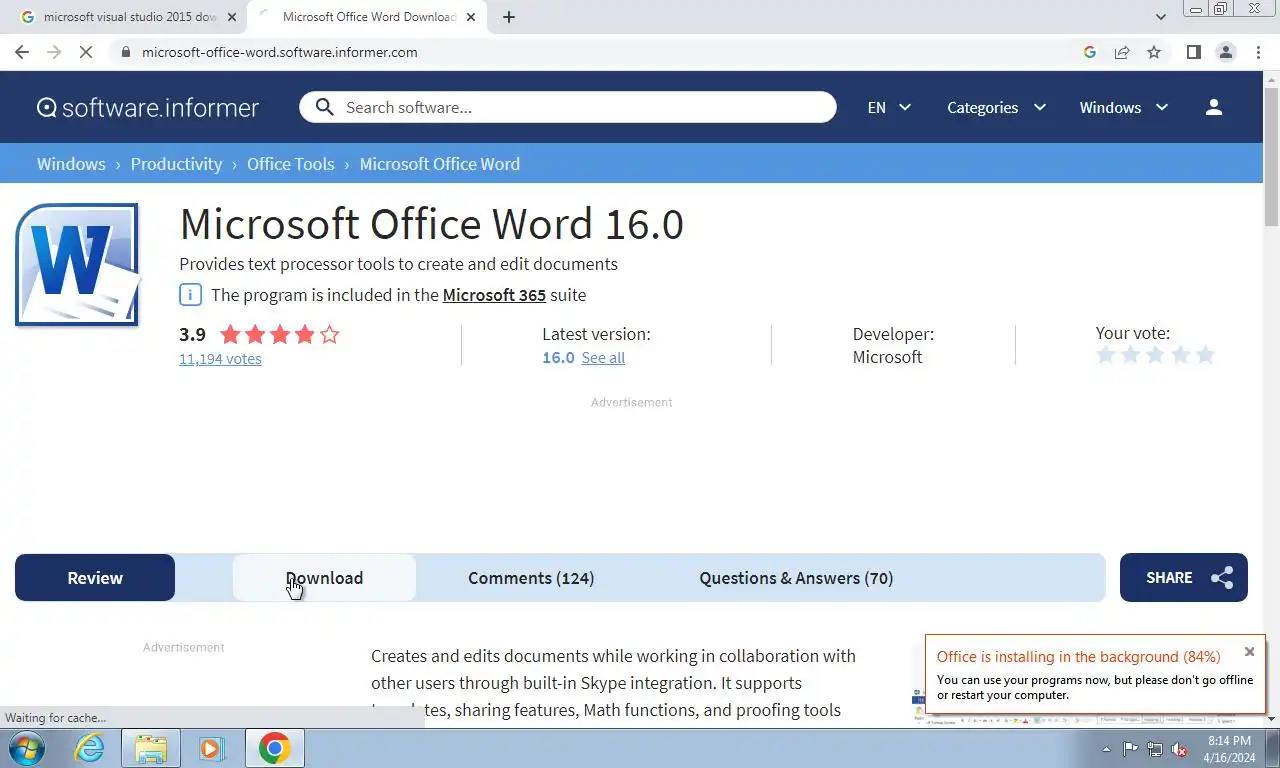This screenshot has height=768, width=1280.
Task: Show hidden tray icons arrow
Action: (1106, 749)
